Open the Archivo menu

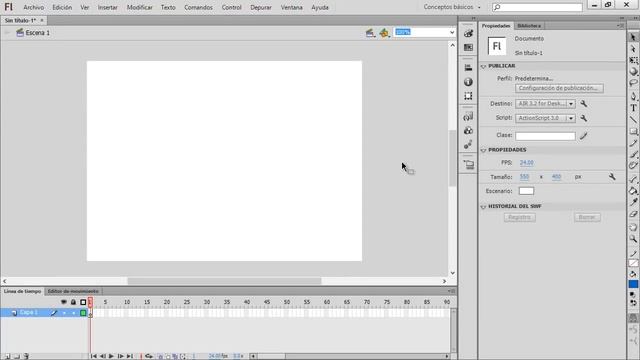[33, 7]
